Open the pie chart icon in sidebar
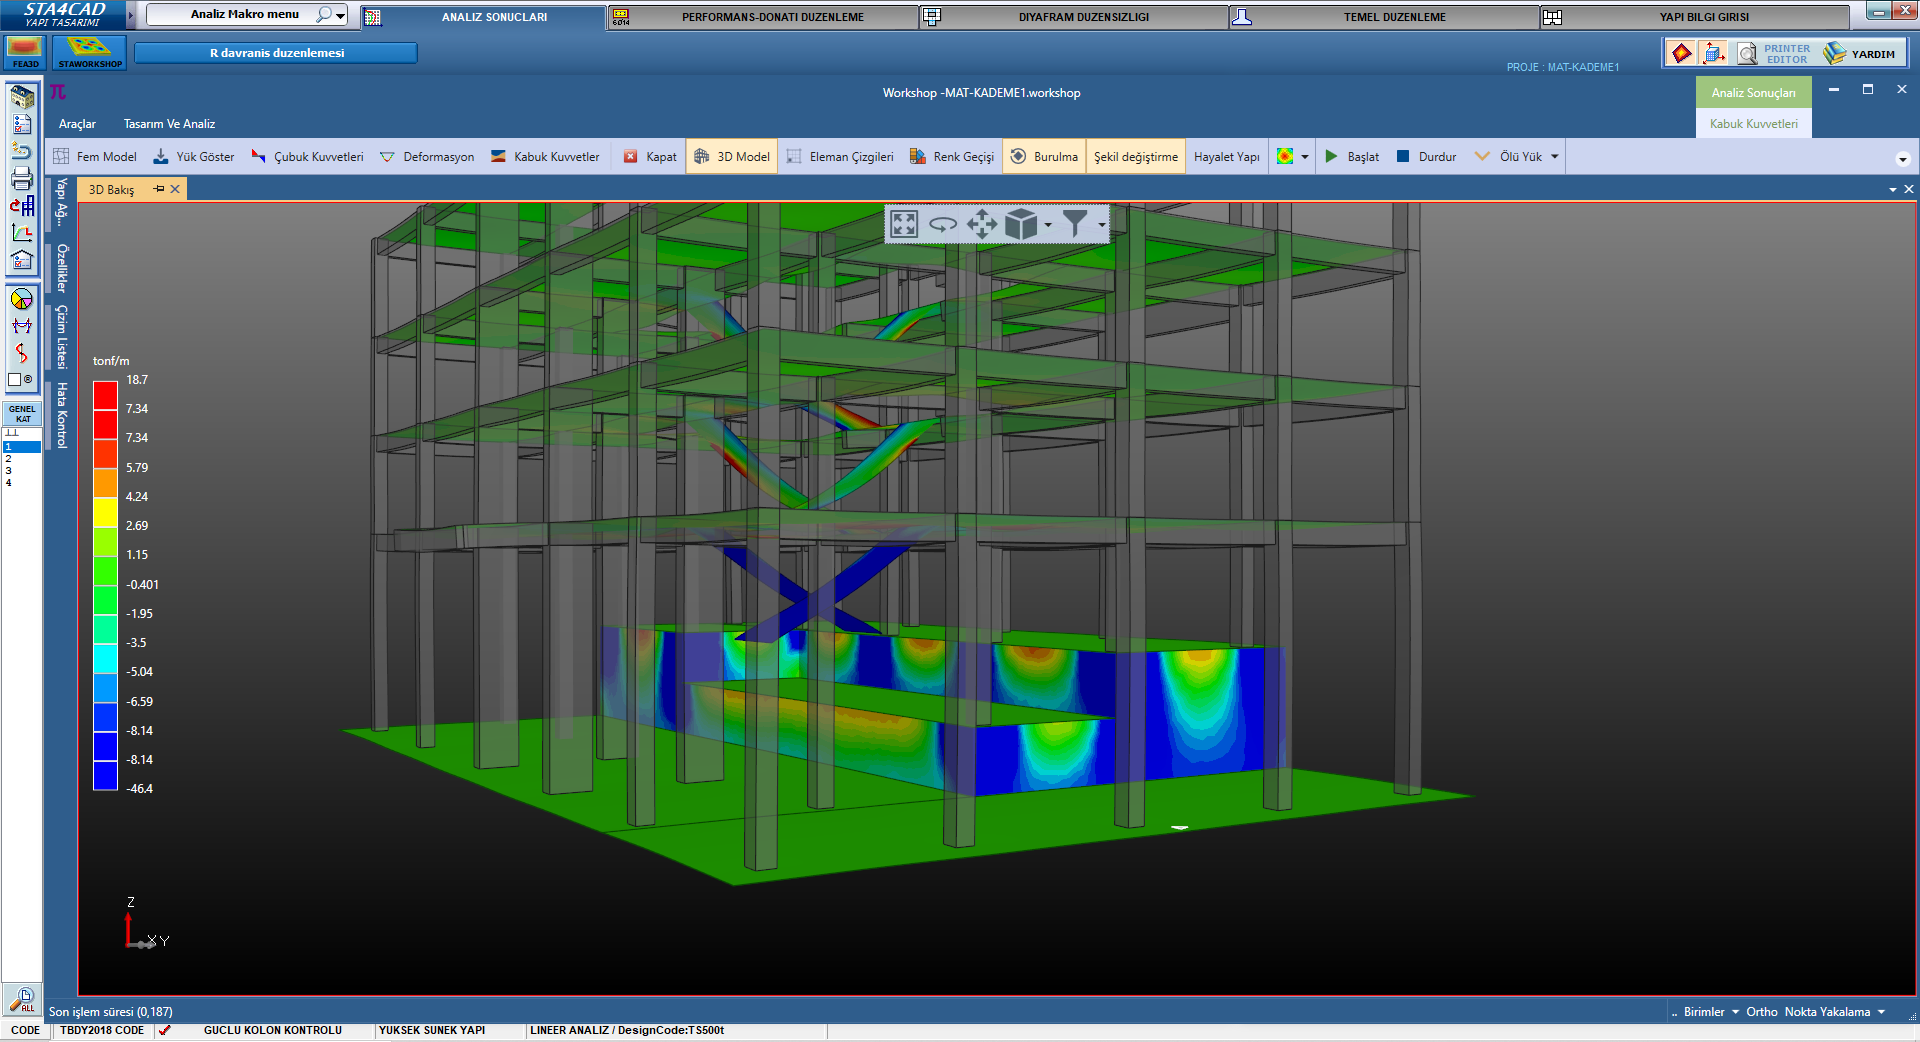Image resolution: width=1920 pixels, height=1042 pixels. (x=22, y=299)
